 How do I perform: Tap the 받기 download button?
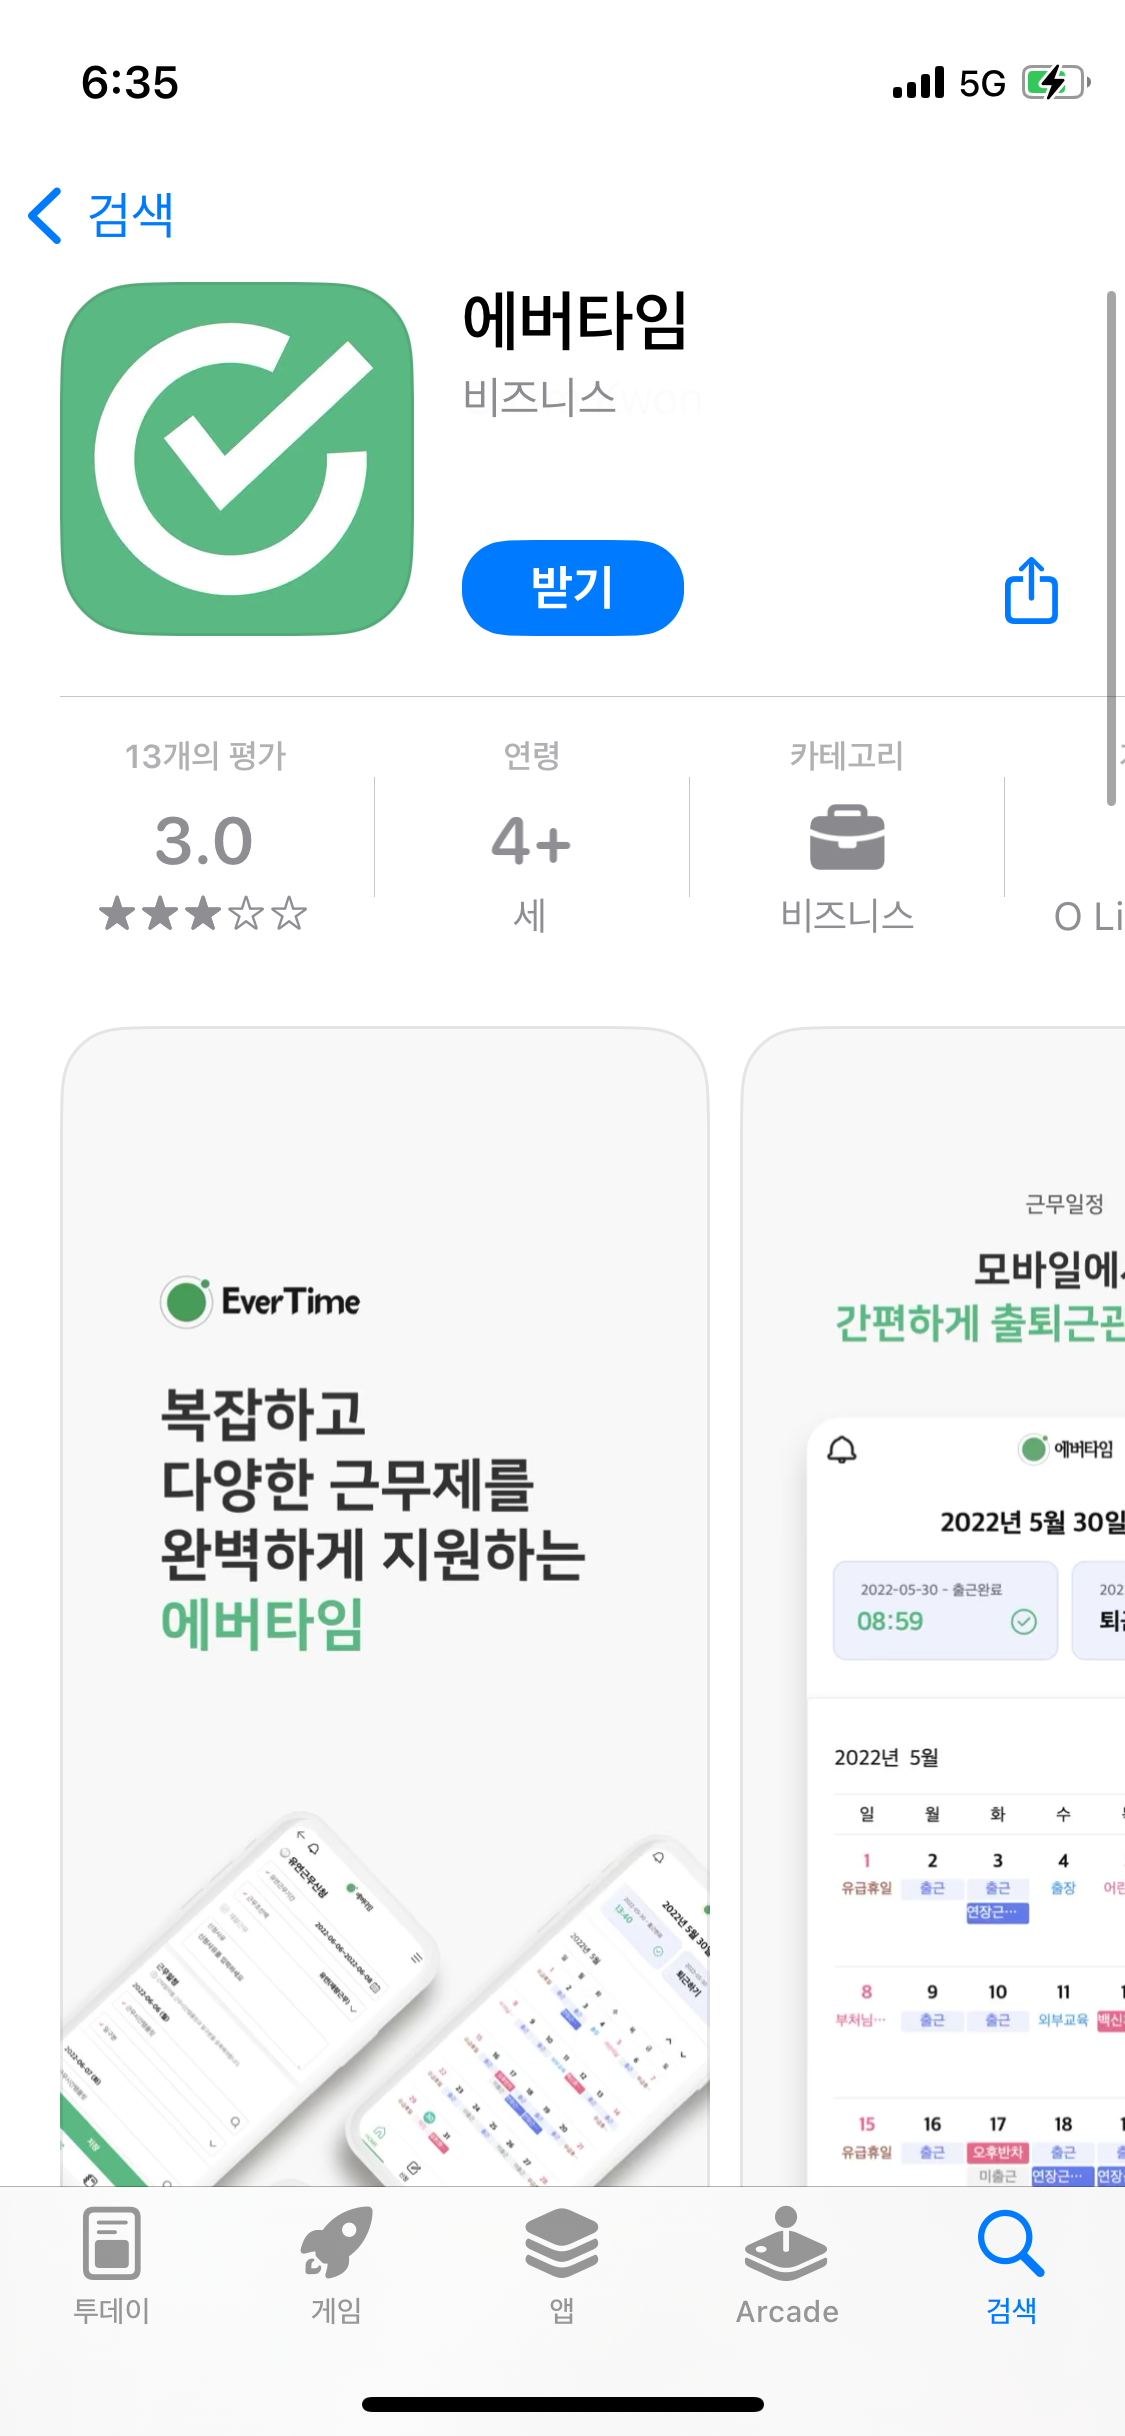coord(572,588)
